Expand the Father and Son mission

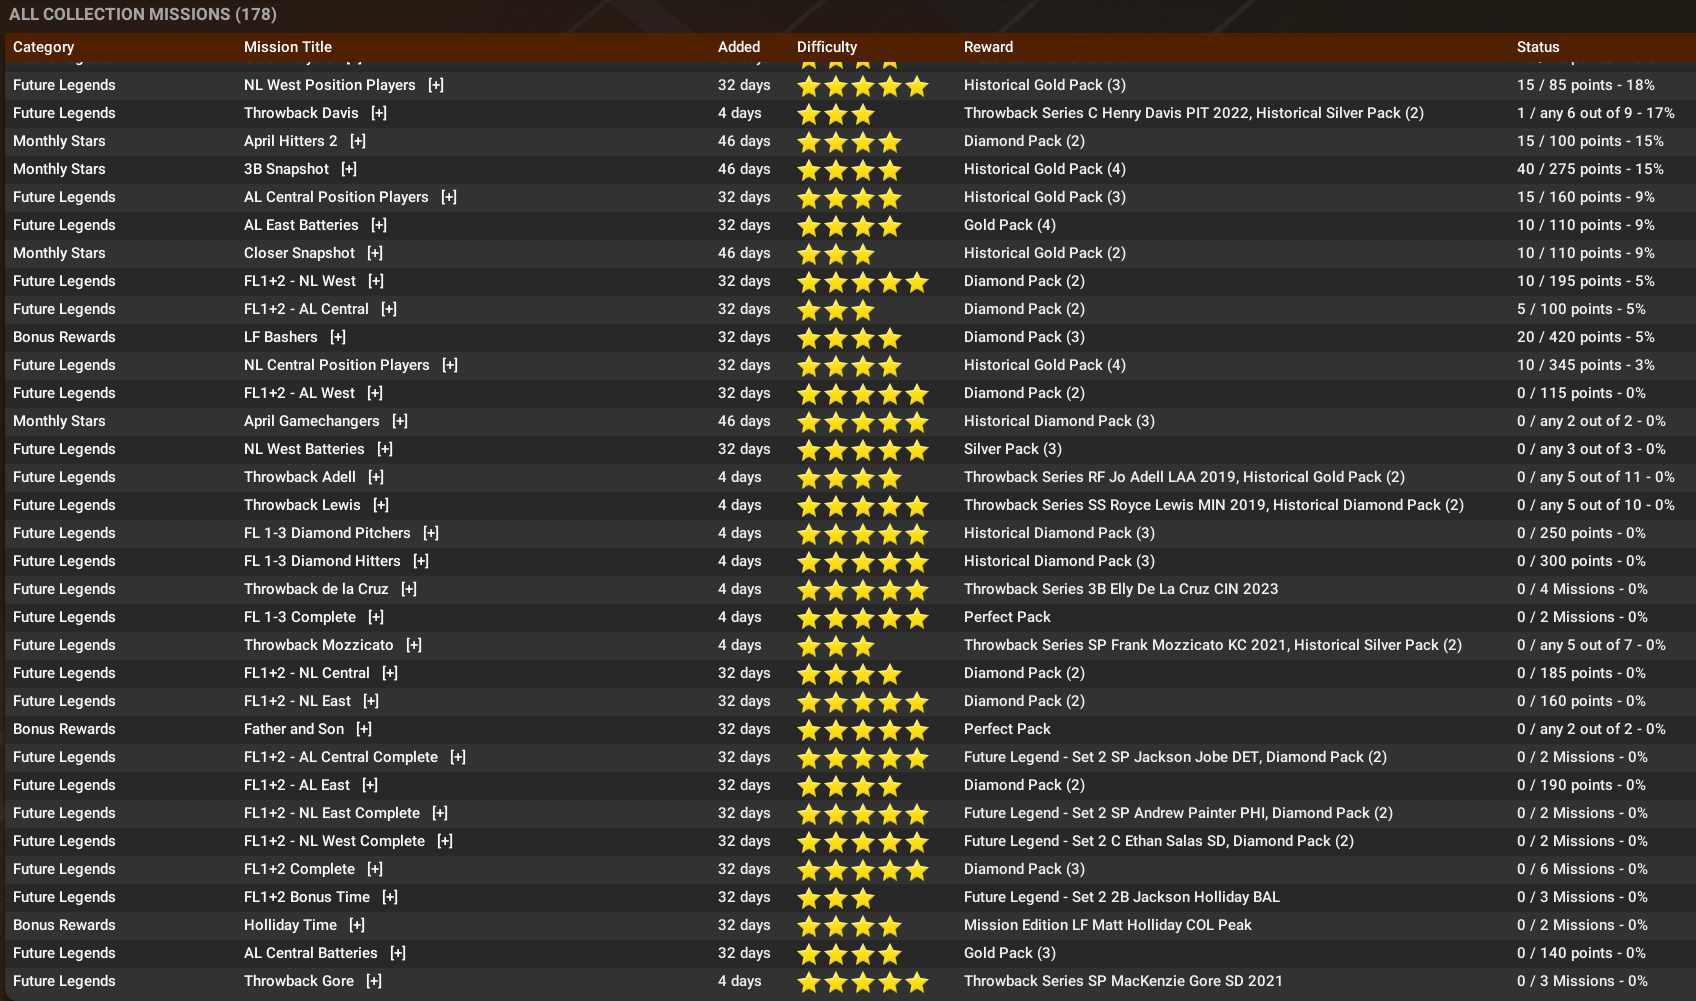click(x=364, y=729)
